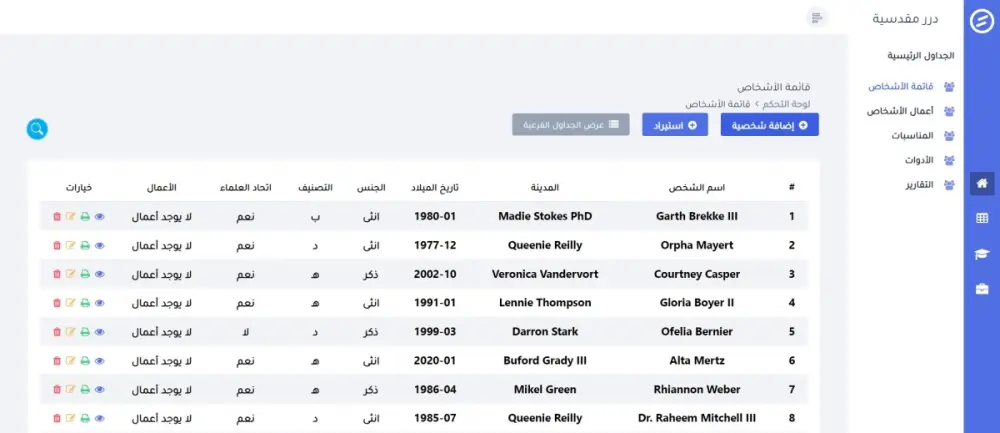The height and width of the screenshot is (433, 1000).
Task: View Garth Brekke III with eye icon
Action: coord(99,216)
